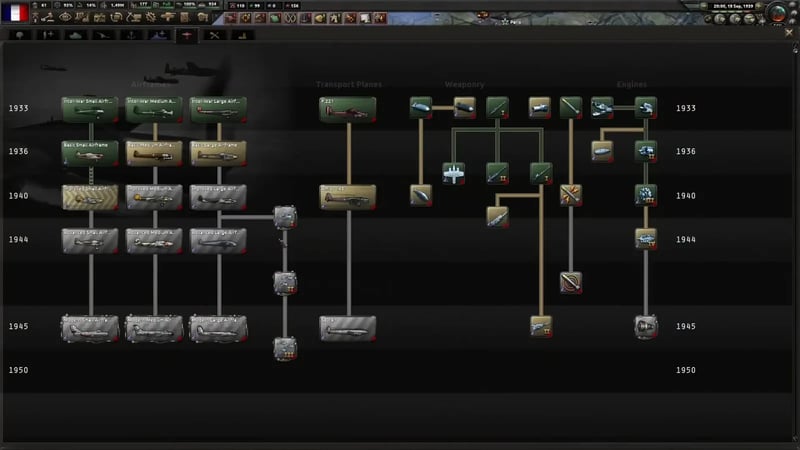Screen dimensions: 800x450
Task: Open the eye intelligence icon in top bar
Action: 65,18
